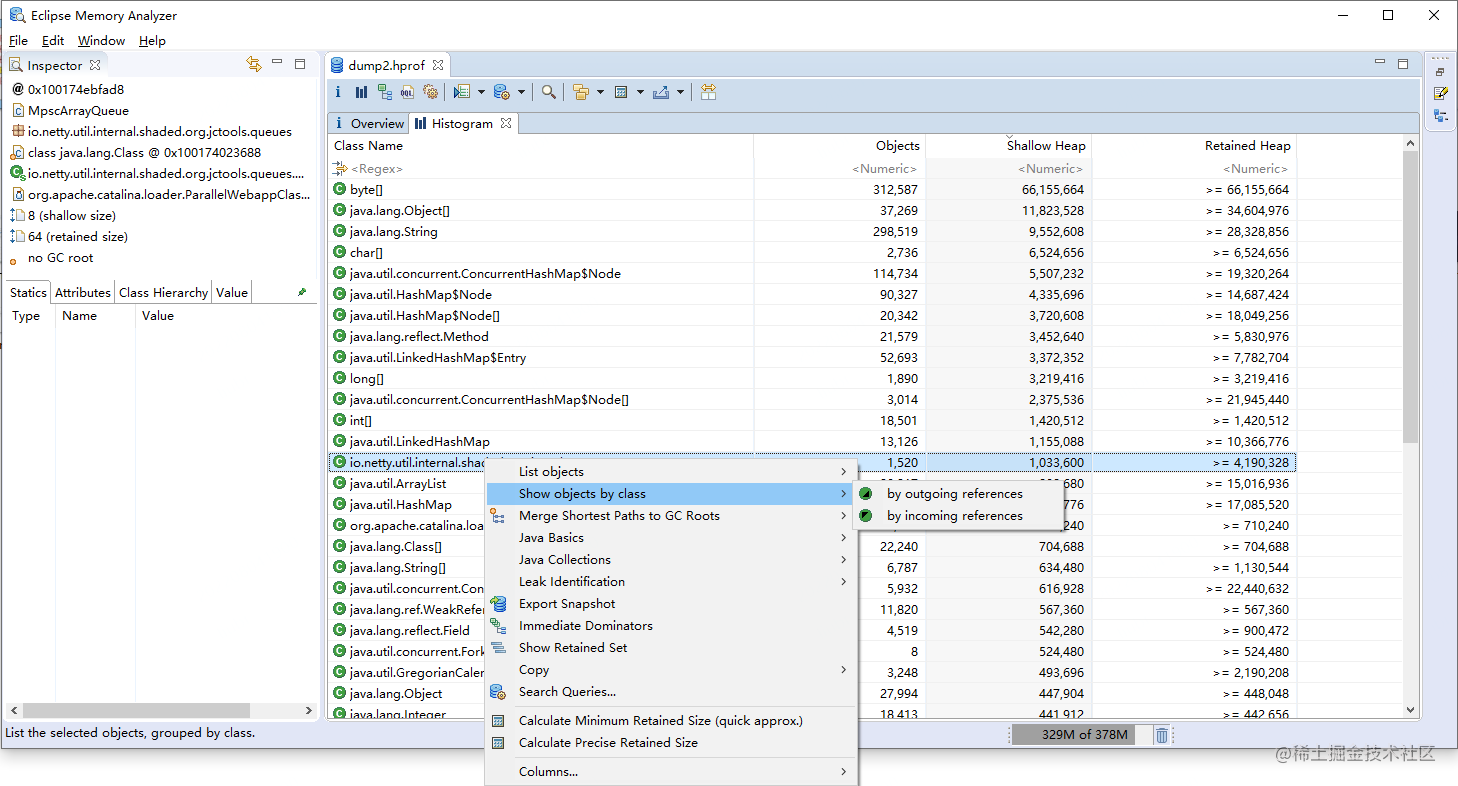Maximize the Inspector panel
This screenshot has height=786, width=1458.
(300, 64)
